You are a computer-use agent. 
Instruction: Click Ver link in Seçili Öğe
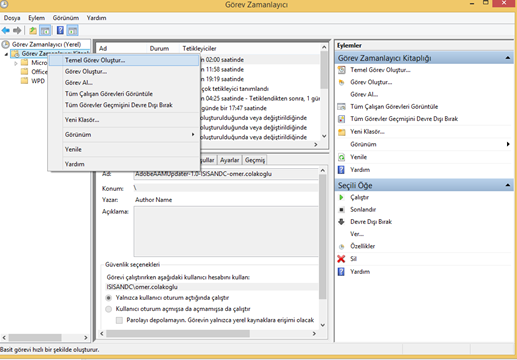[x=357, y=234]
